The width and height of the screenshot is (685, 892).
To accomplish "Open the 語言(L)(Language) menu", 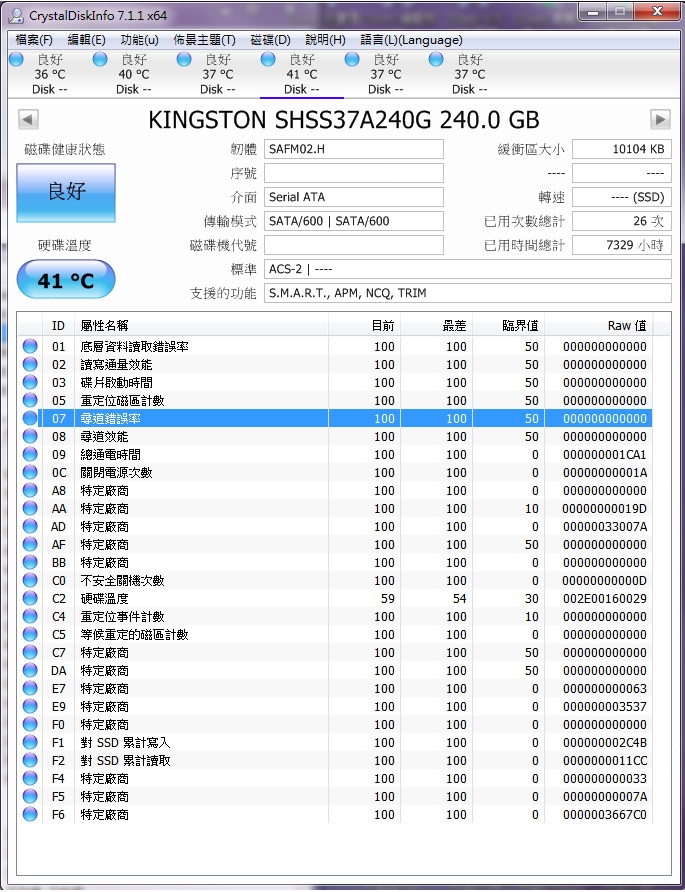I will point(411,40).
